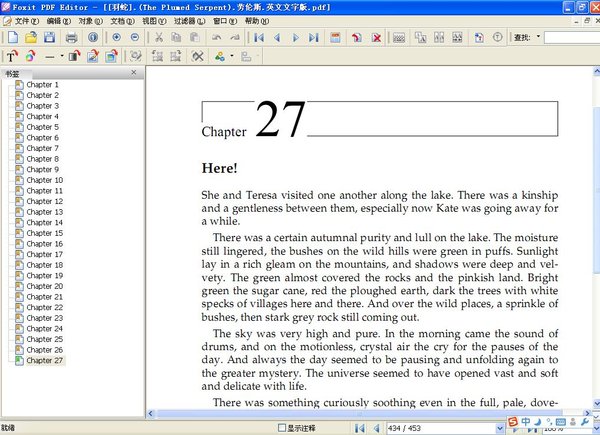Delete page with the red X icon

377,37
